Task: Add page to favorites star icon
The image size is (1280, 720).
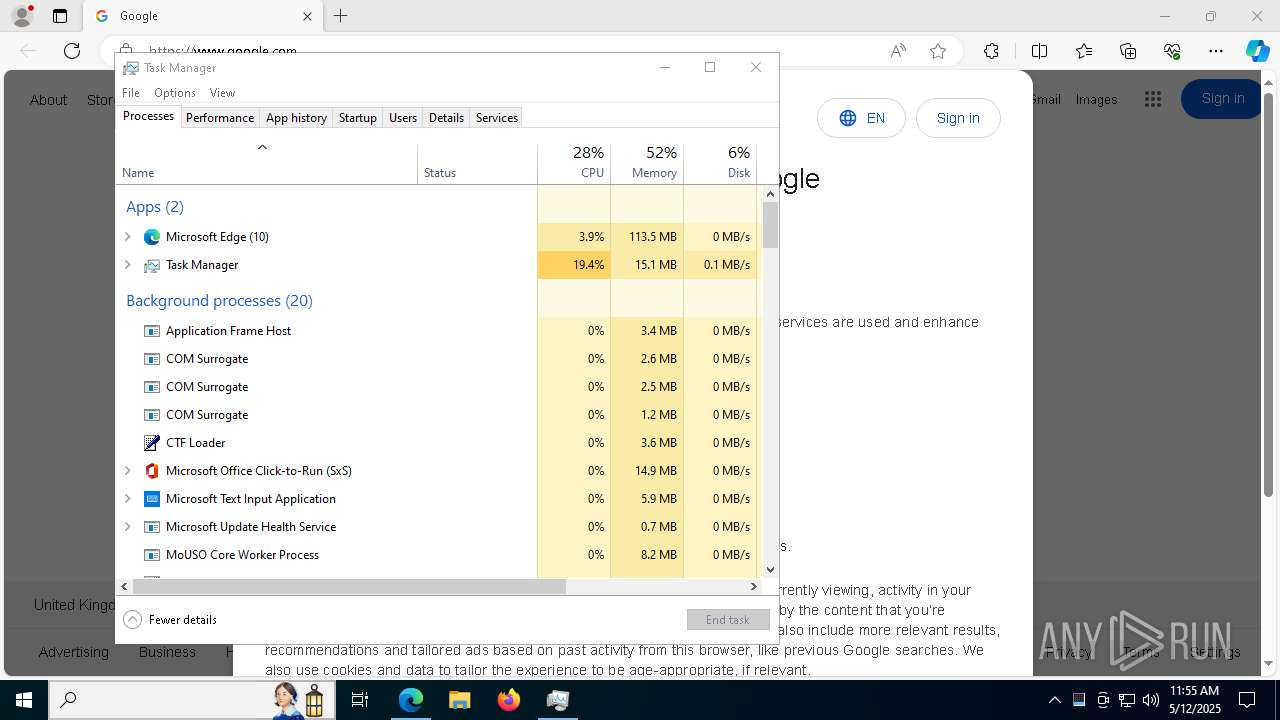Action: pyautogui.click(x=938, y=51)
